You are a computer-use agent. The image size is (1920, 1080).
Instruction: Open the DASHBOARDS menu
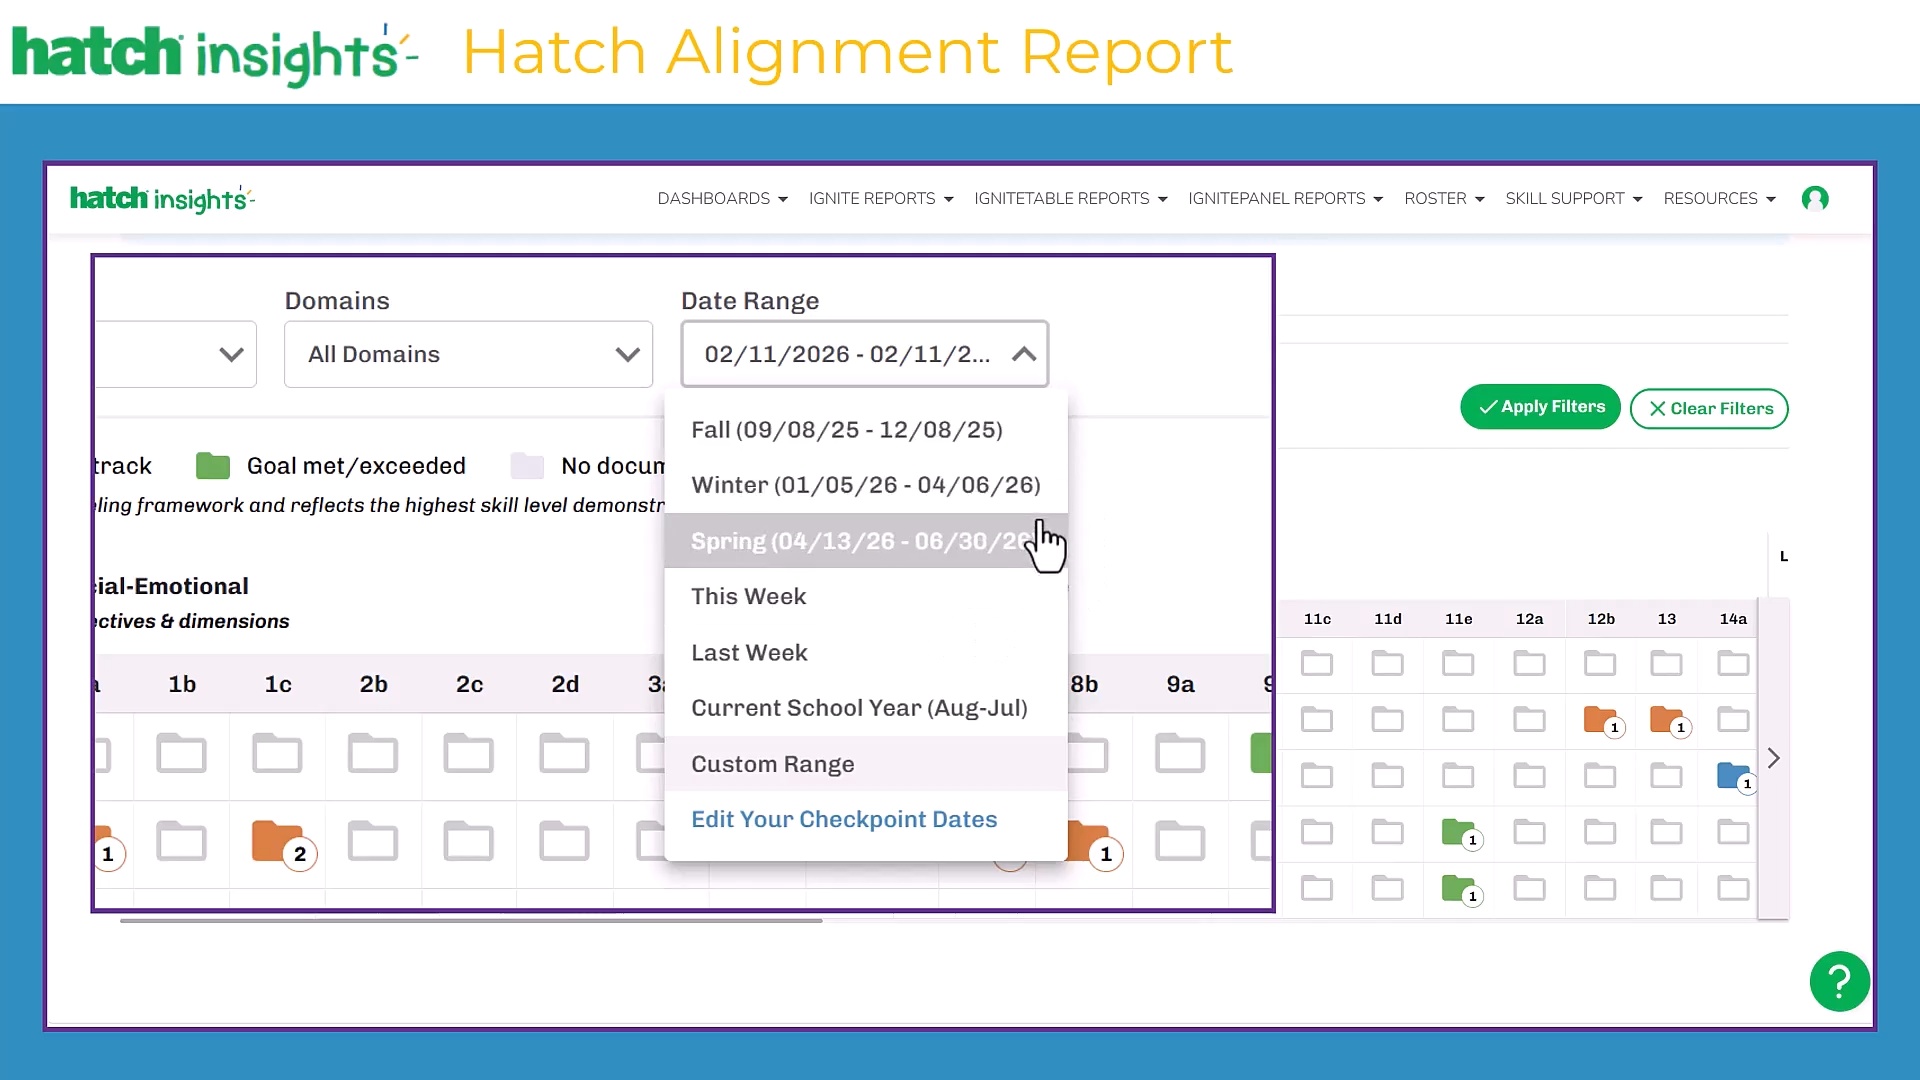coord(722,199)
